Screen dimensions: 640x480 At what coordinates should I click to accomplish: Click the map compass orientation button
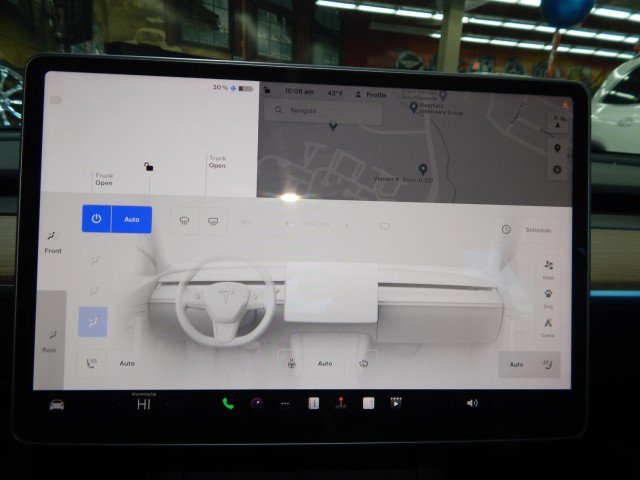tap(558, 123)
